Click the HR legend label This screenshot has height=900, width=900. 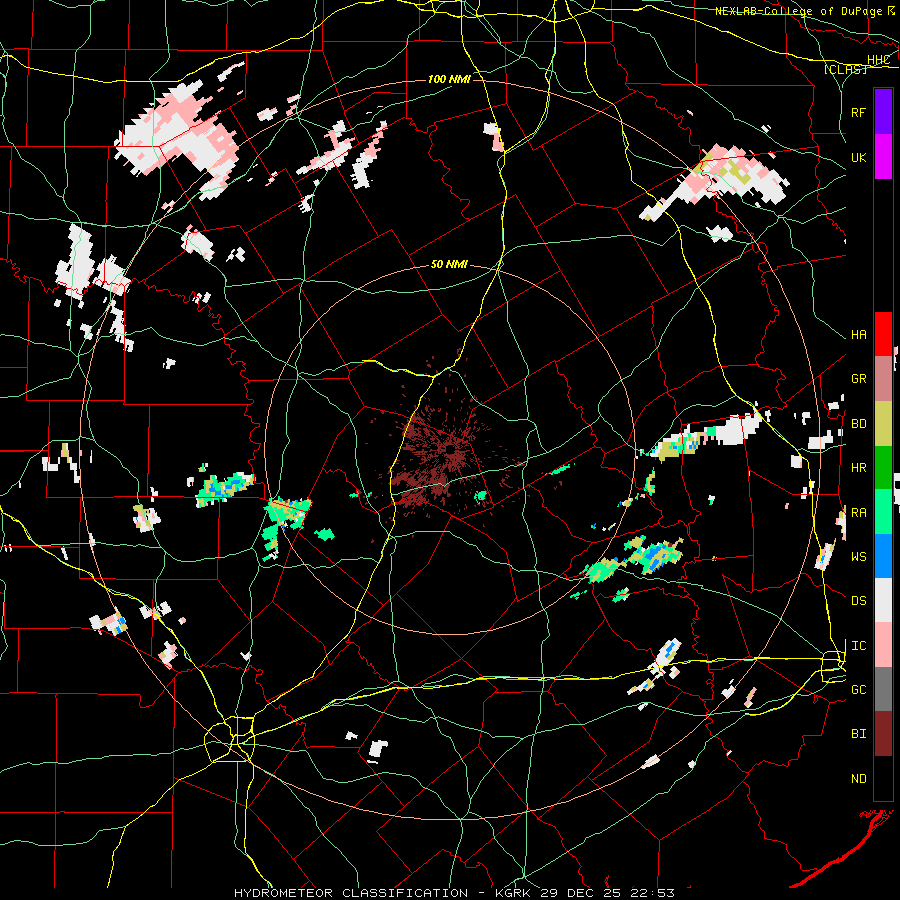859,468
